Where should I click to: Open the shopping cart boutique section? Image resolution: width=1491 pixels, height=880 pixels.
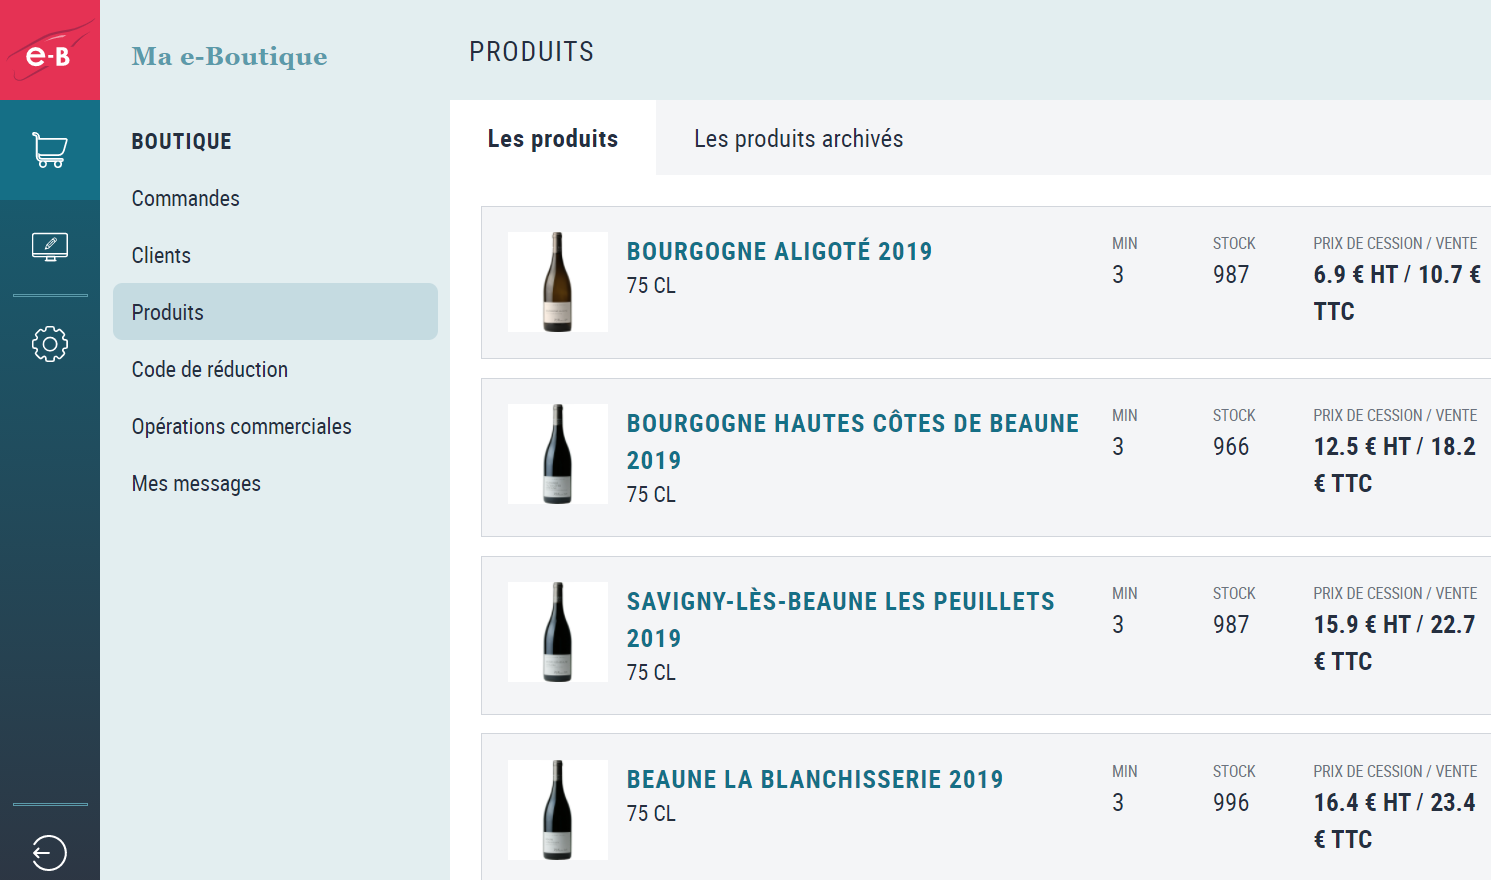click(50, 150)
